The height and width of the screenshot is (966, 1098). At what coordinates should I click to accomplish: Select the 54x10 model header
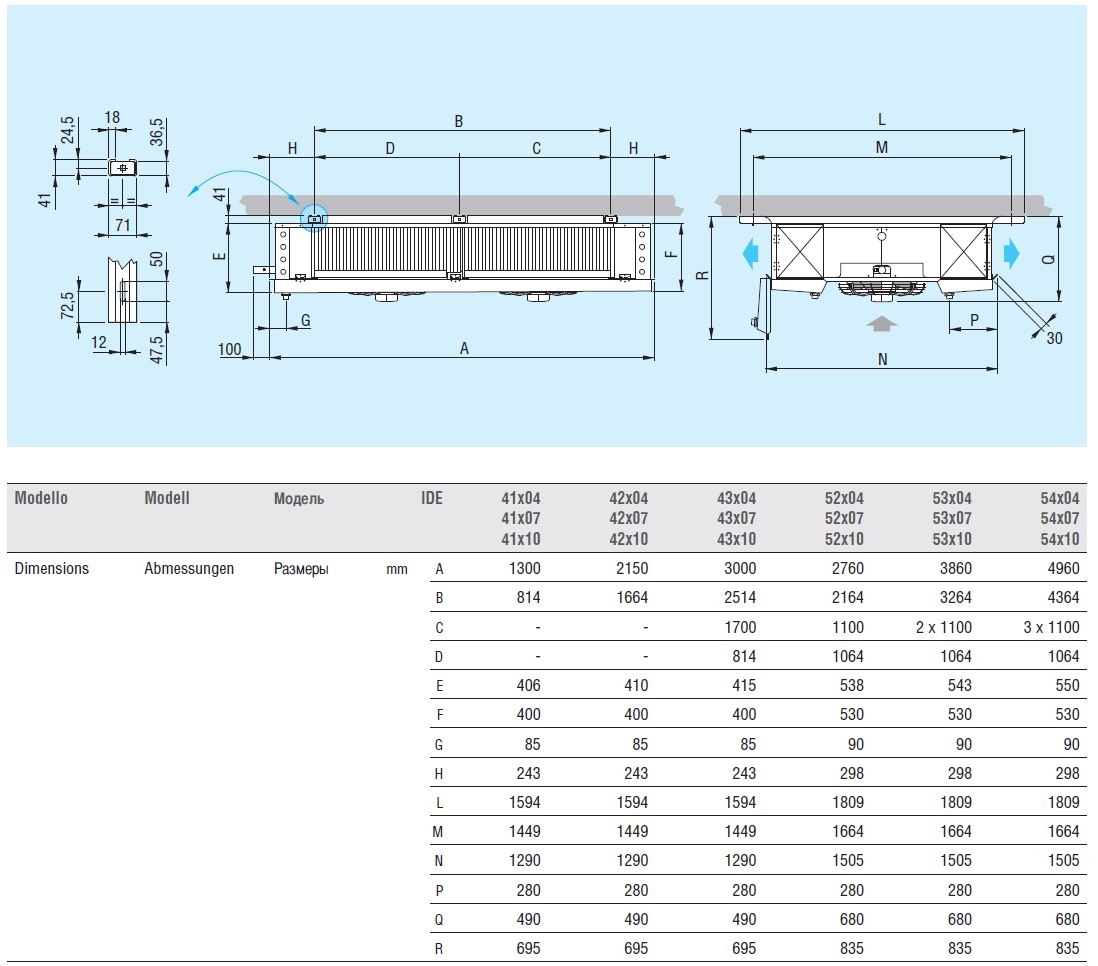pyautogui.click(x=1059, y=538)
